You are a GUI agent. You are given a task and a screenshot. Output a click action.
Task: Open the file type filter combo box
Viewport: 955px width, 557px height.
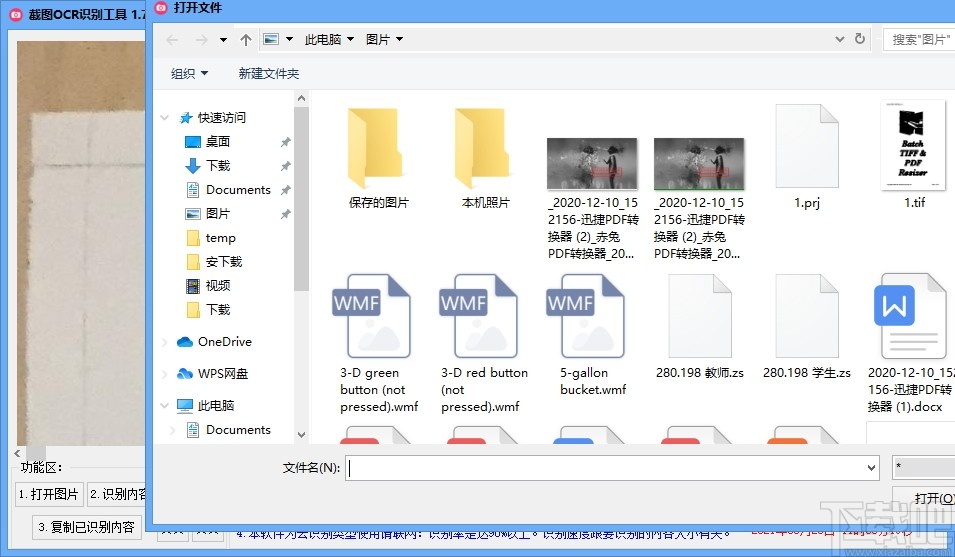923,467
